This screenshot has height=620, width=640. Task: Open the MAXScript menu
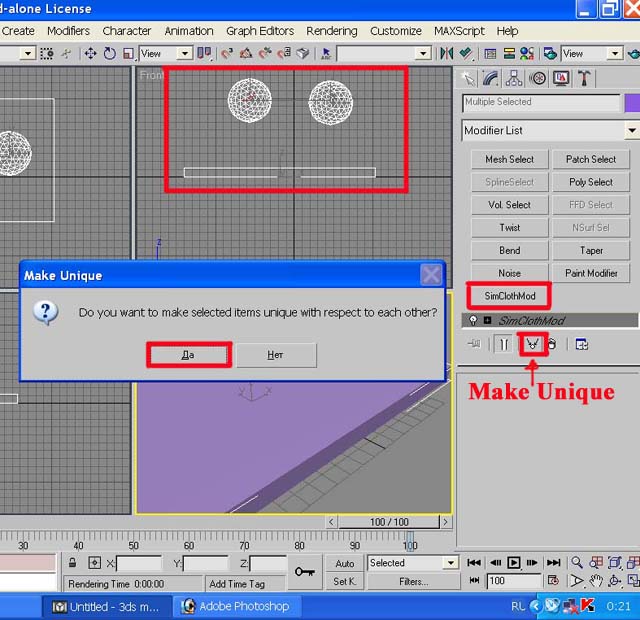pos(459,31)
